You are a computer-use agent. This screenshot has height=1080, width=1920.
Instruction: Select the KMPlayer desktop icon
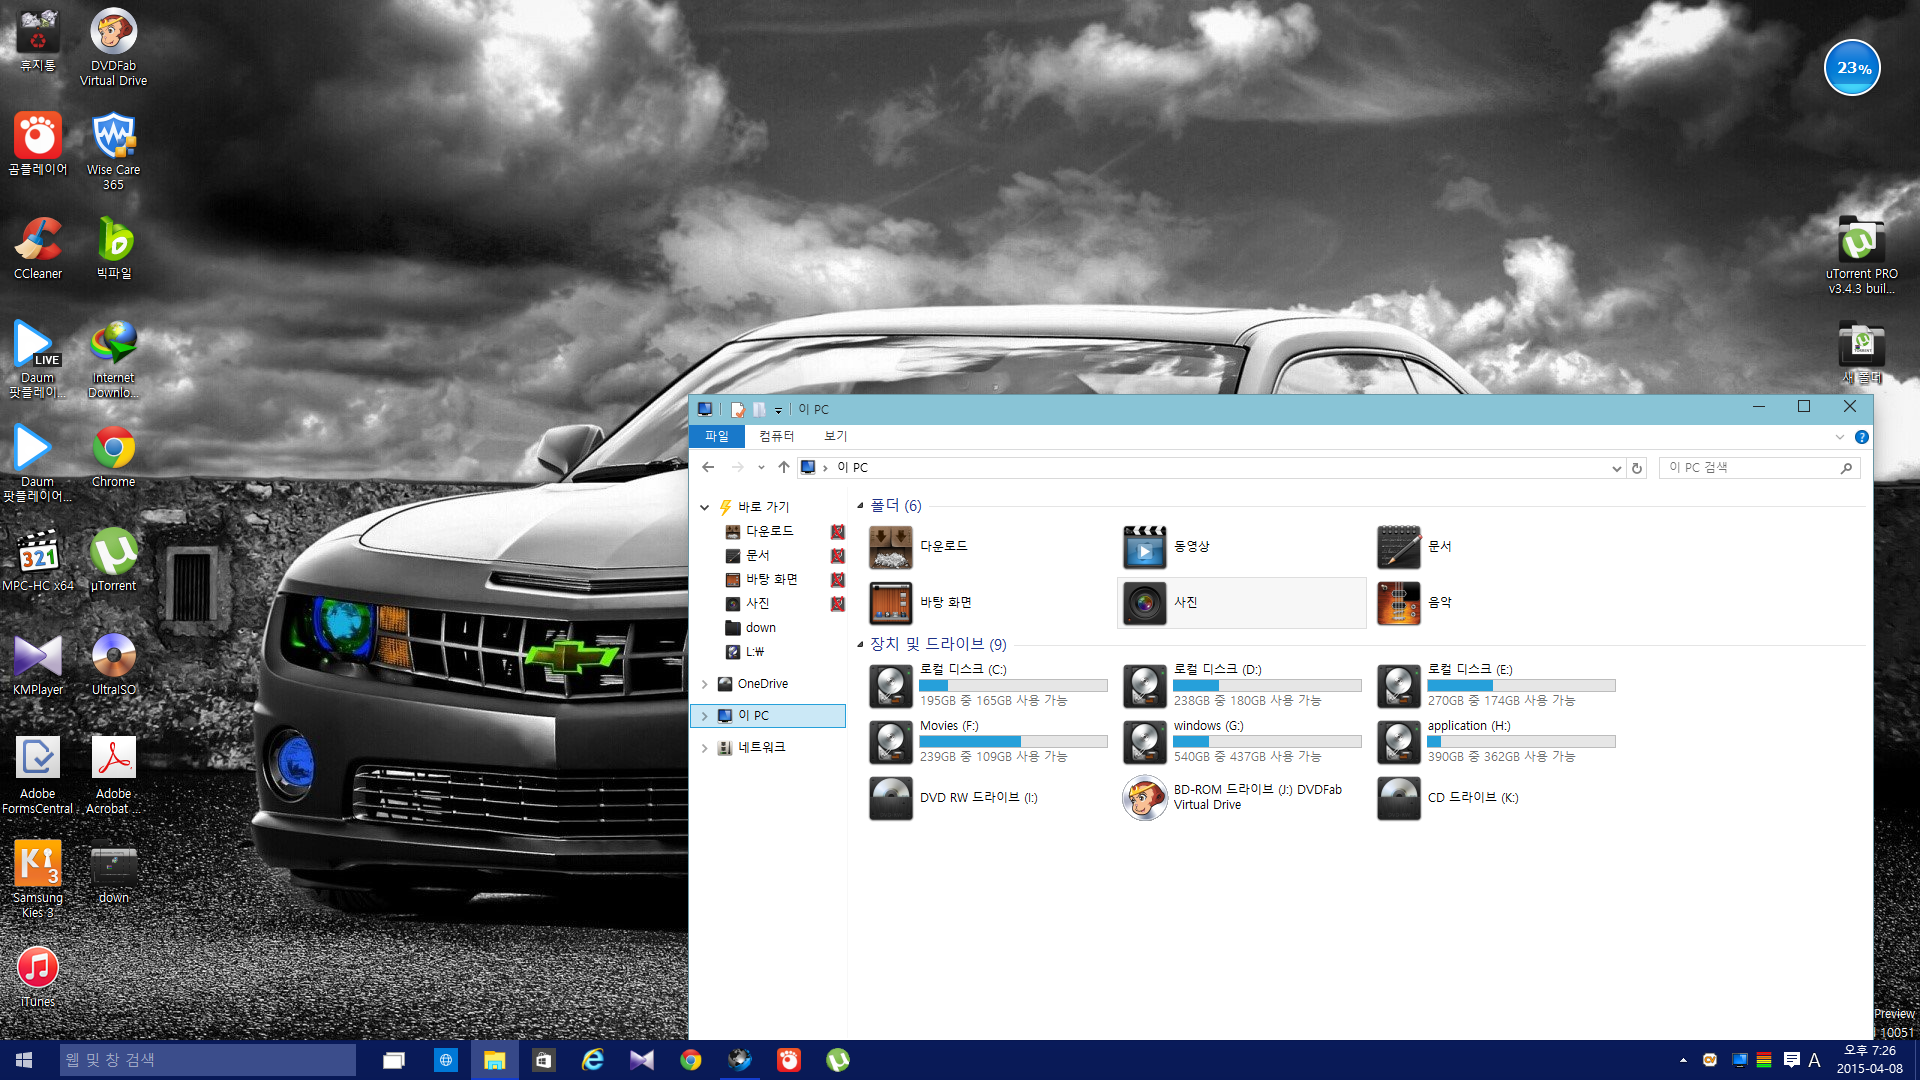click(x=38, y=664)
